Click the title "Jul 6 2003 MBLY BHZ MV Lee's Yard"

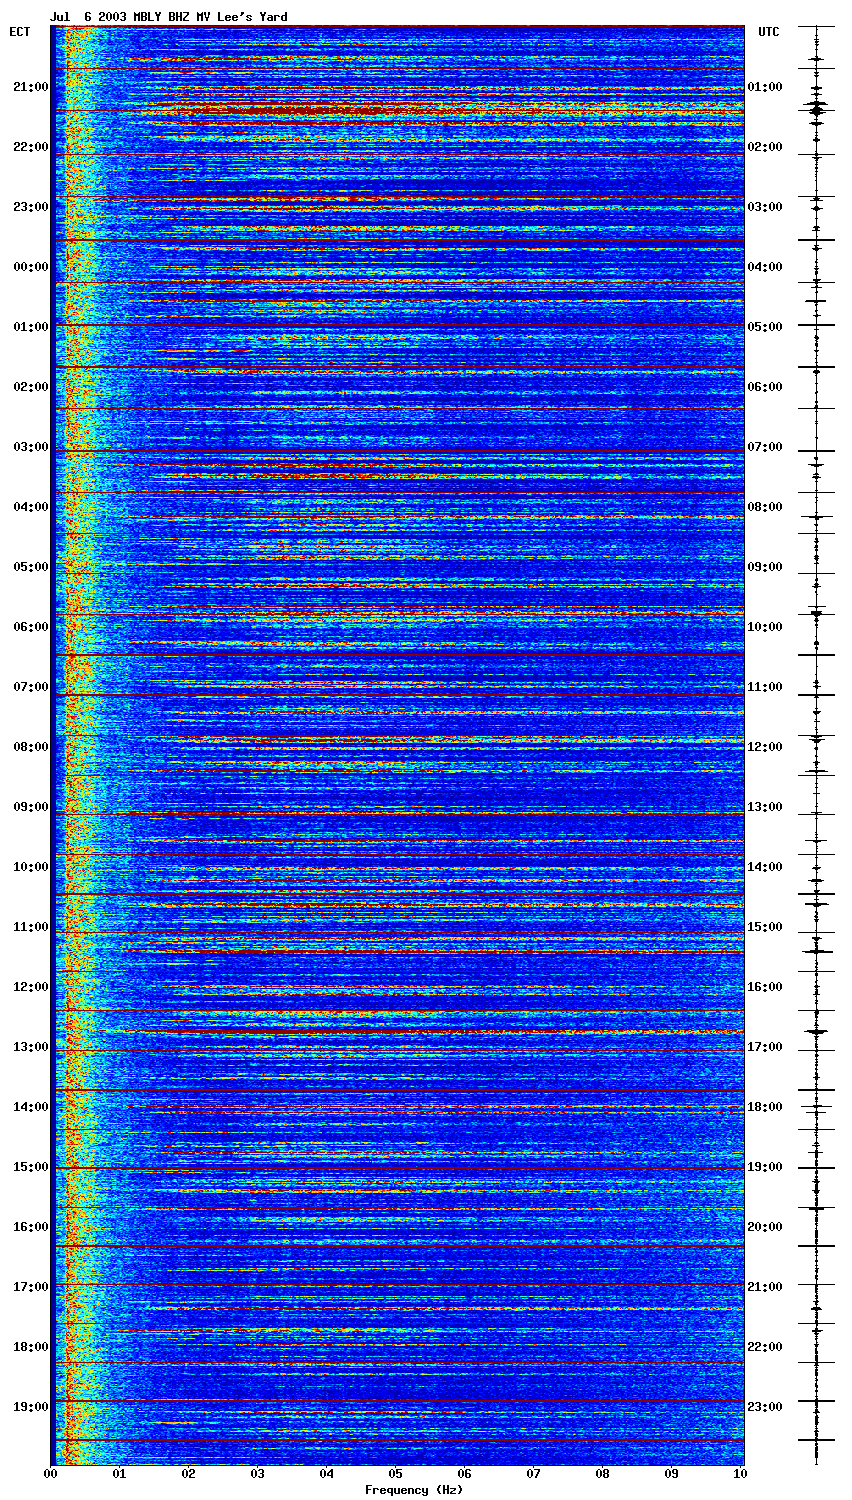point(168,17)
